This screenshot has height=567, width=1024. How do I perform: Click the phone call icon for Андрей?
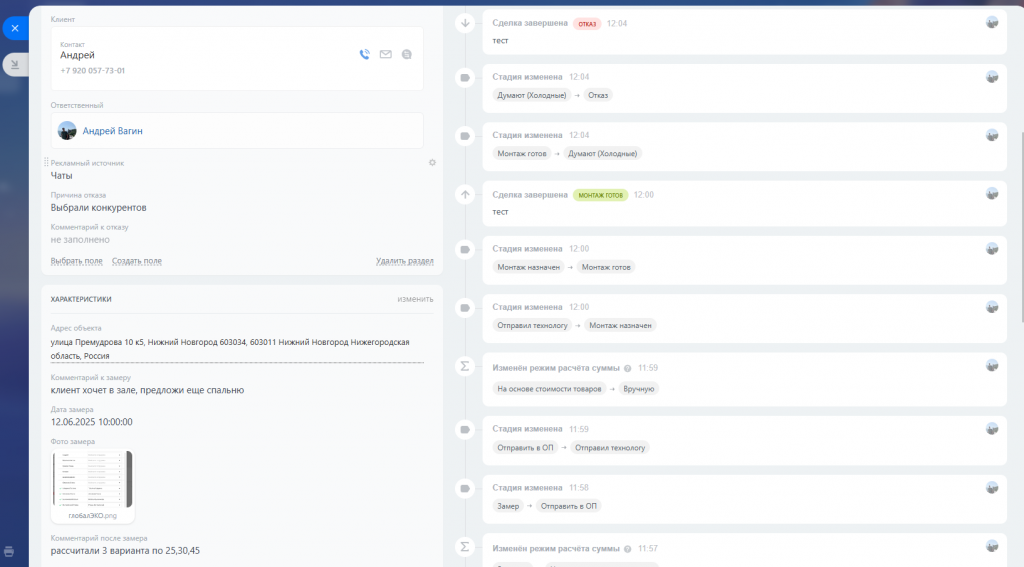tap(364, 54)
